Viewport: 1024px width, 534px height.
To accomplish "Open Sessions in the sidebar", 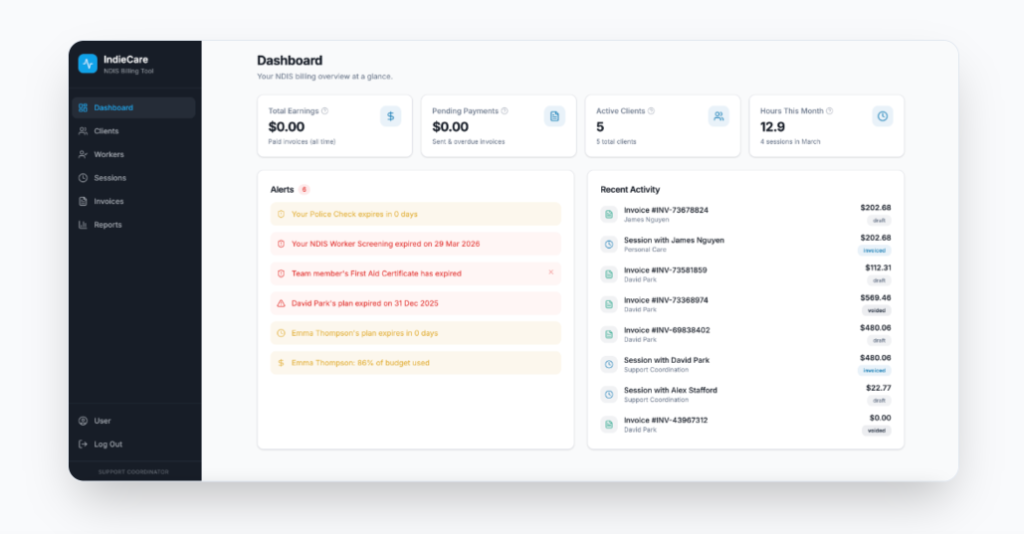I will [134, 178].
